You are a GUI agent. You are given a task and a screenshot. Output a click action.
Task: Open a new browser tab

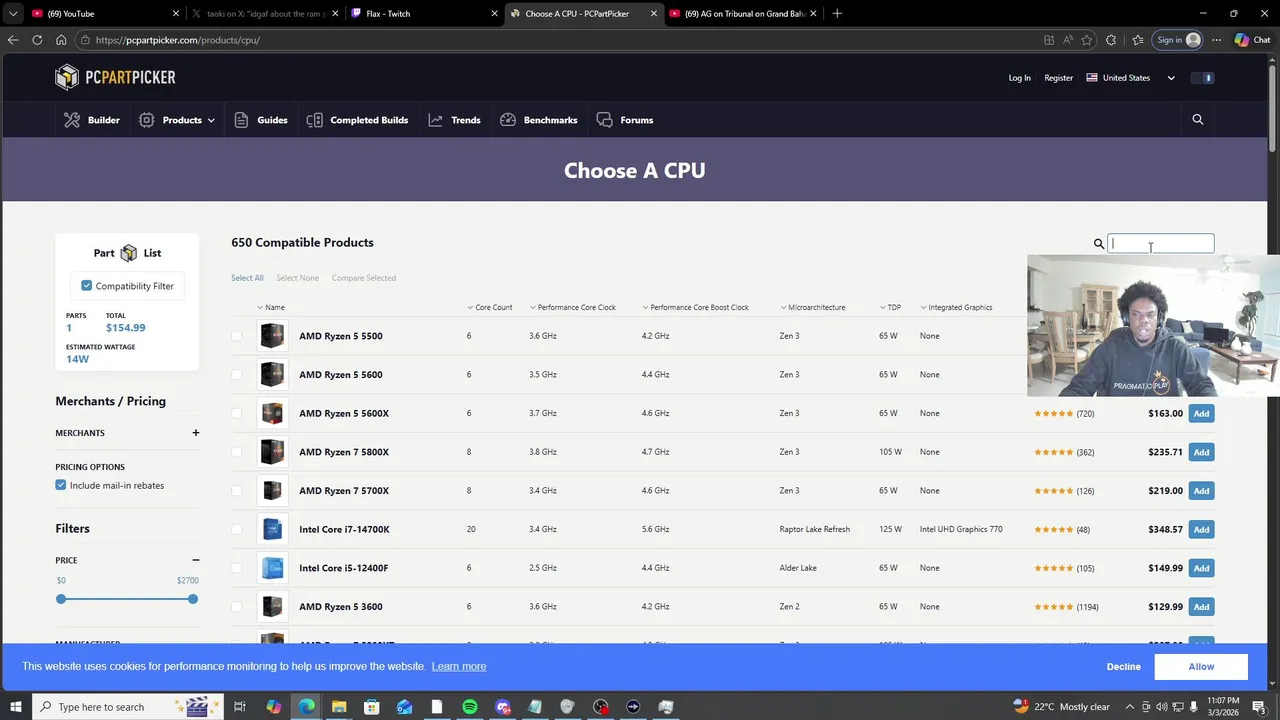click(837, 13)
